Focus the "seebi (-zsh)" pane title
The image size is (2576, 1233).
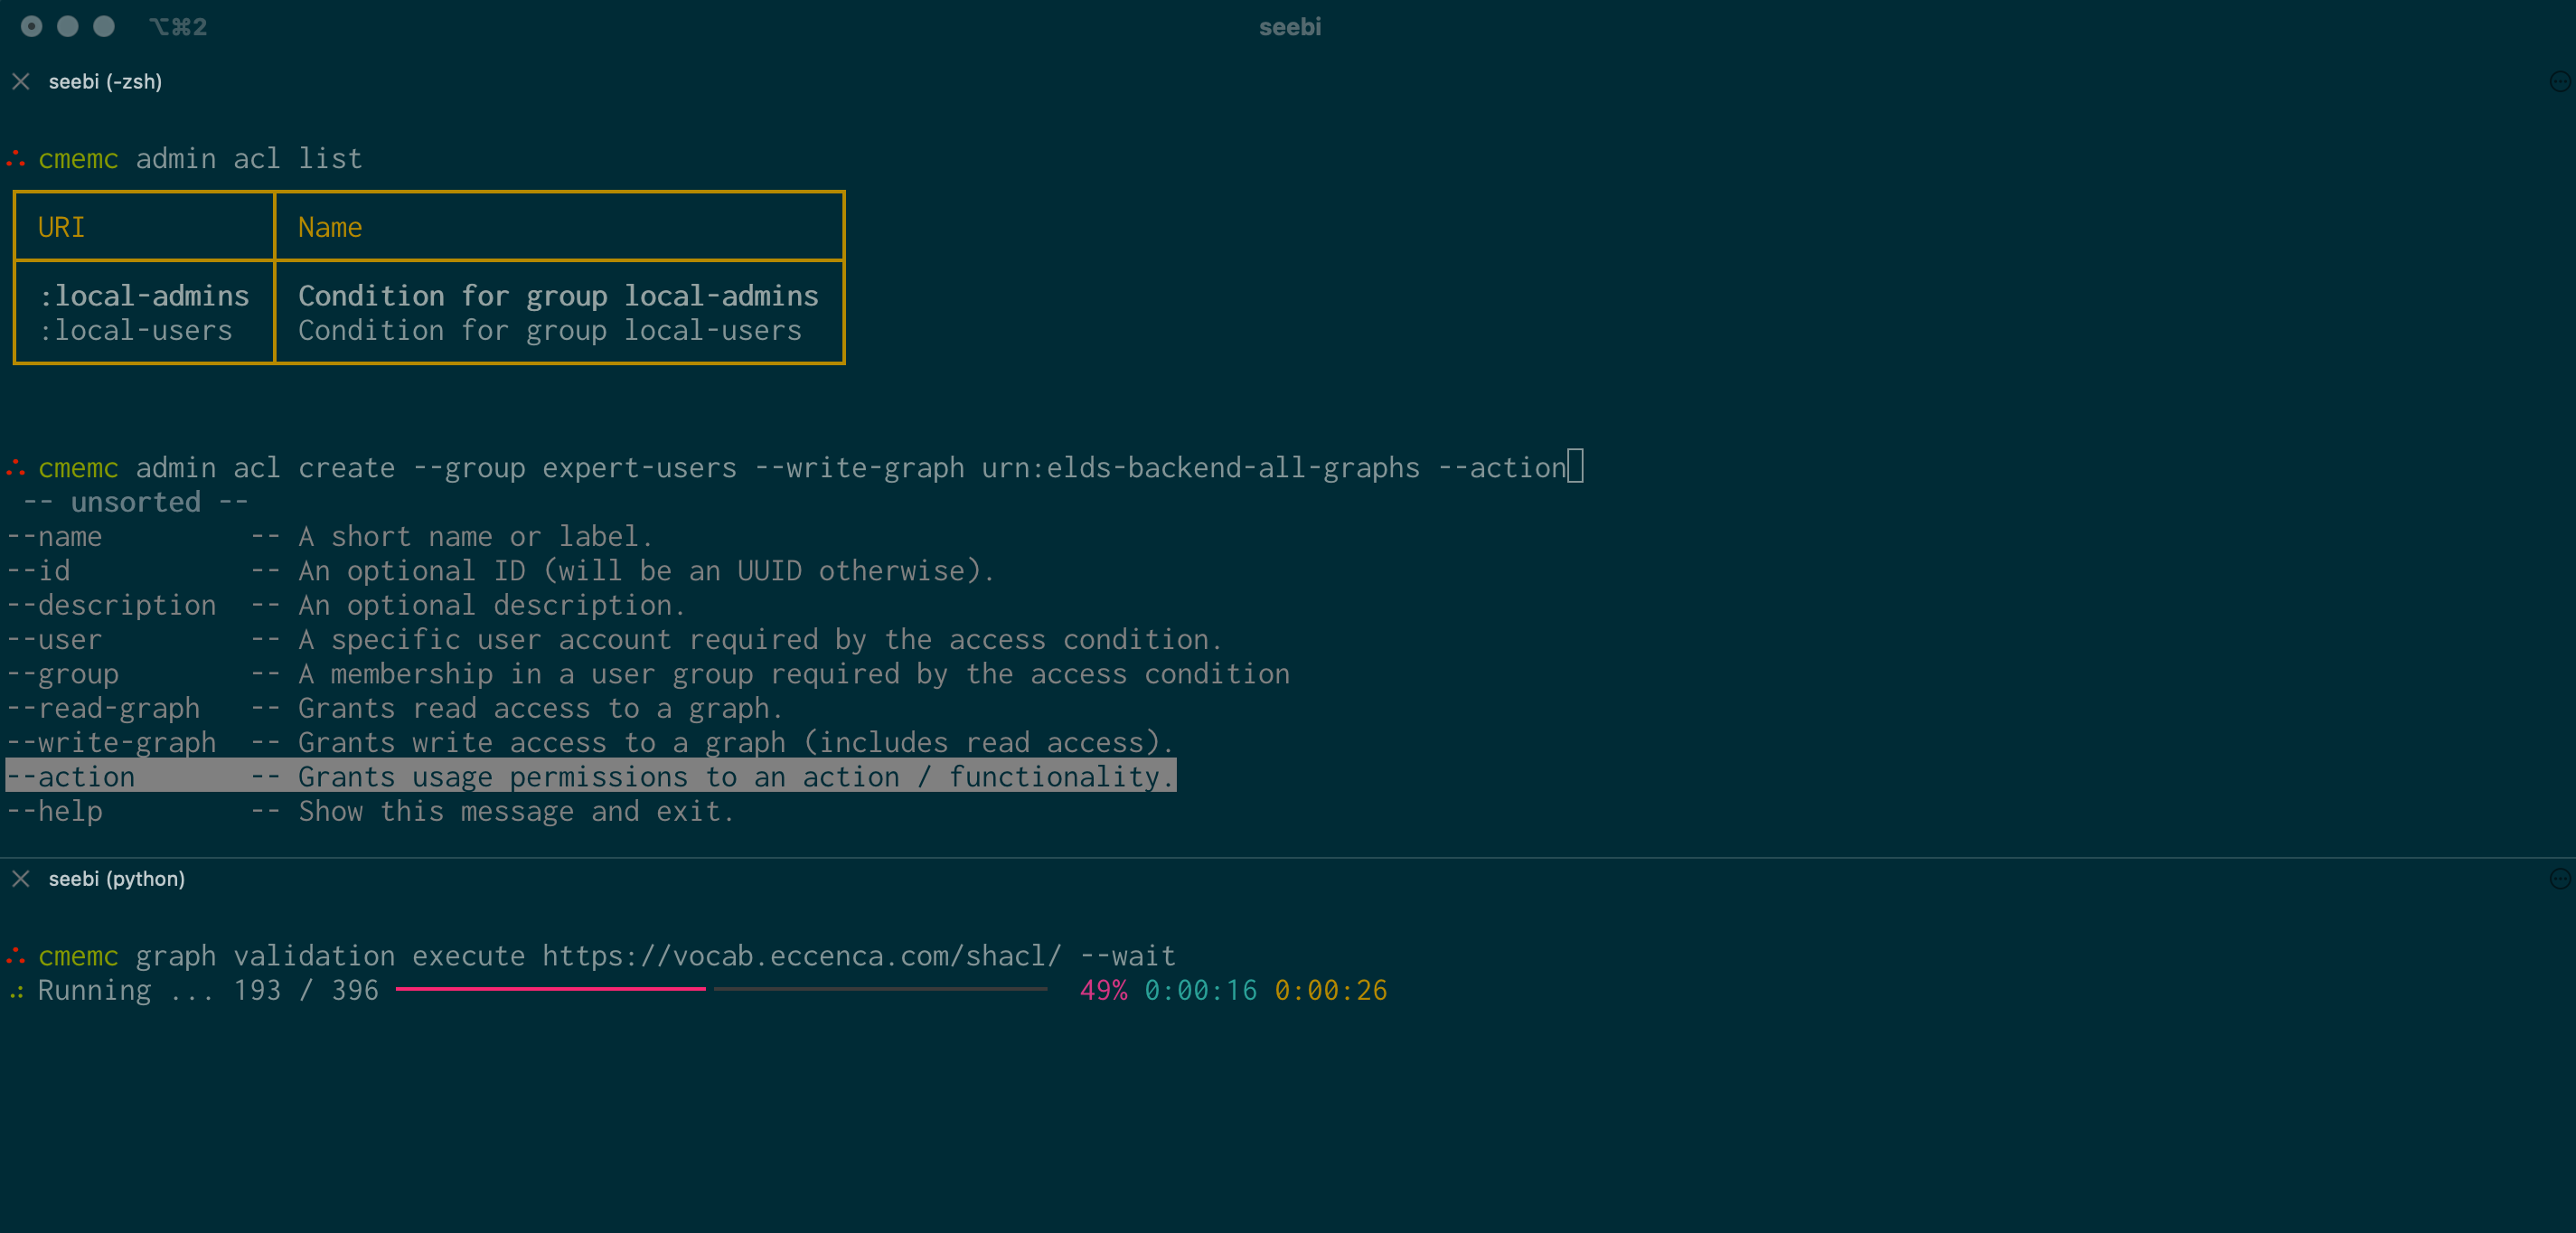point(105,81)
